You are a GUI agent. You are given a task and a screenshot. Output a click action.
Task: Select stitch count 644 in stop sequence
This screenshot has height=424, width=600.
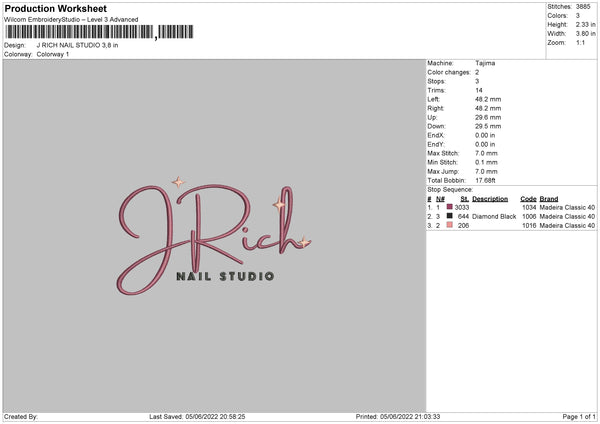[x=463, y=217]
